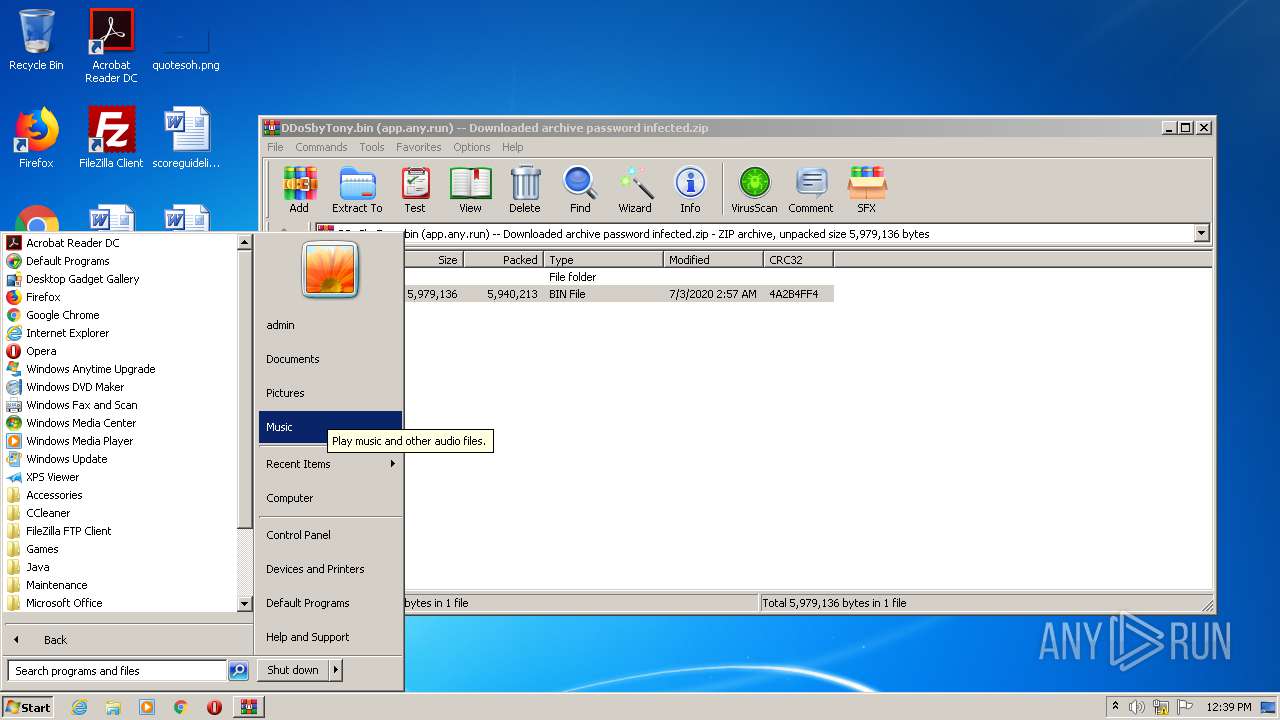Open Firefox desktop shortcut
Image resolution: width=1280 pixels, height=720 pixels.
click(x=36, y=138)
